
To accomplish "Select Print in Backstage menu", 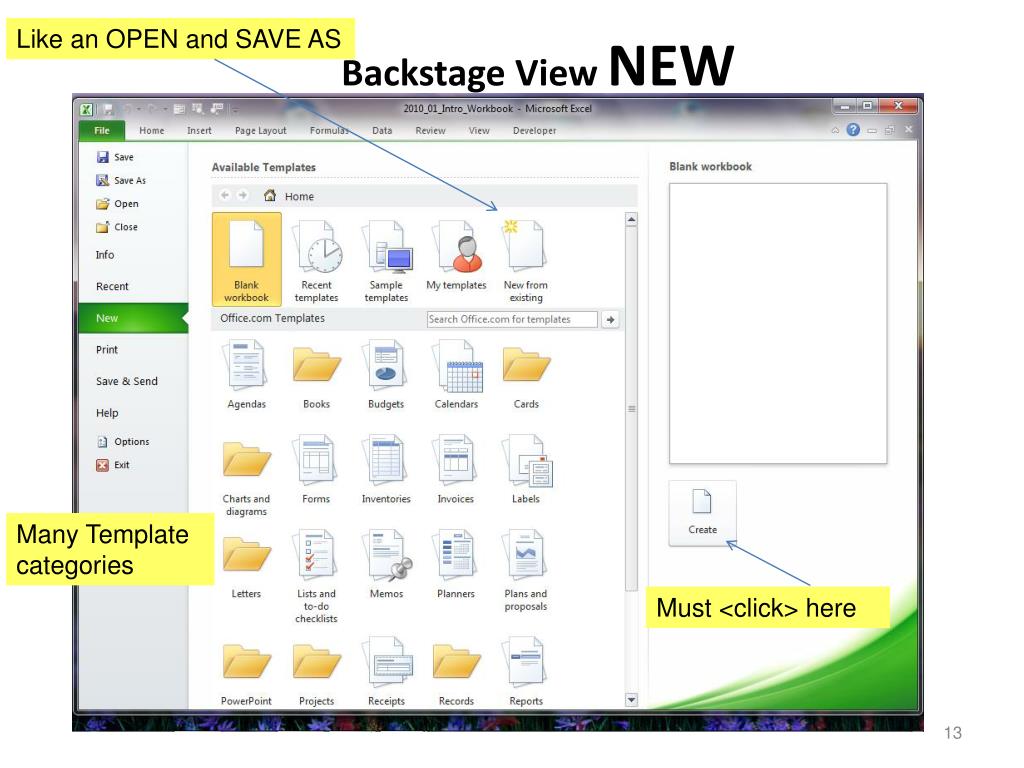I will [x=107, y=349].
